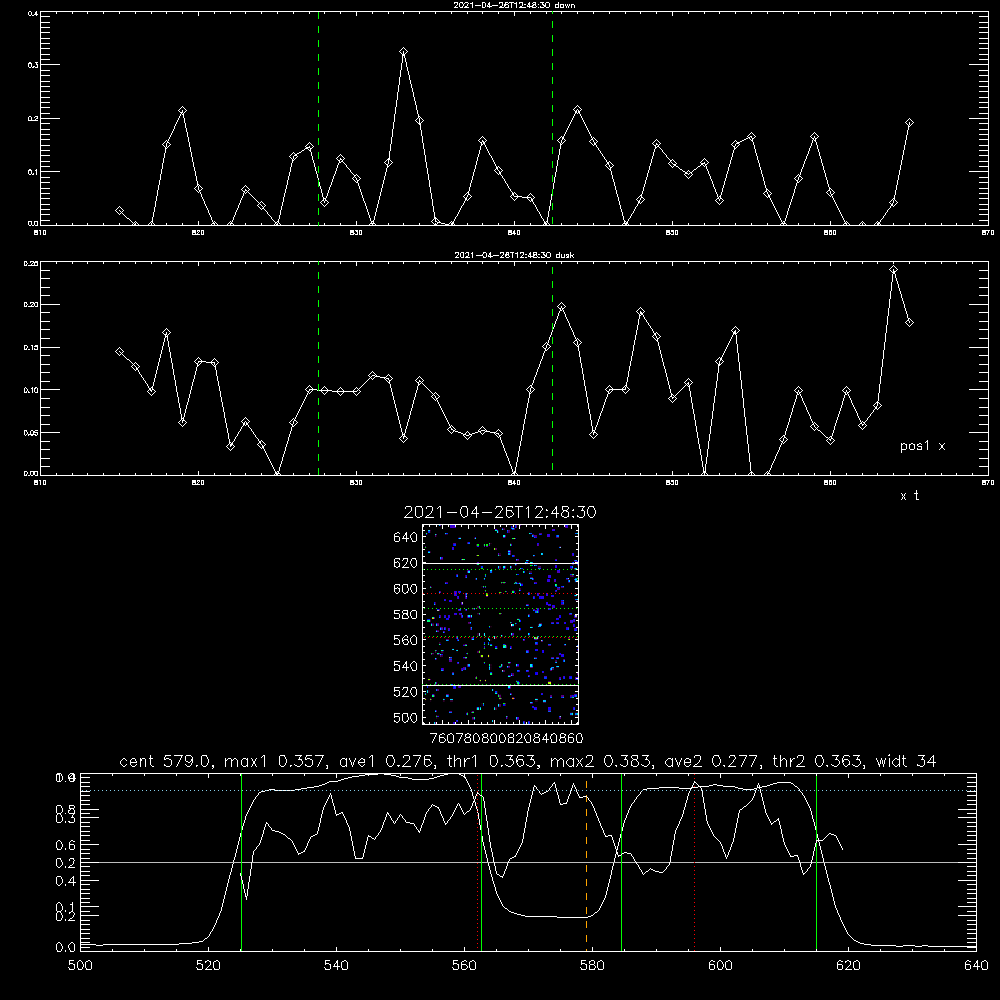This screenshot has height=1000, width=1000.
Task: Click left green dashed marker in dawn plot
Action: click(318, 118)
